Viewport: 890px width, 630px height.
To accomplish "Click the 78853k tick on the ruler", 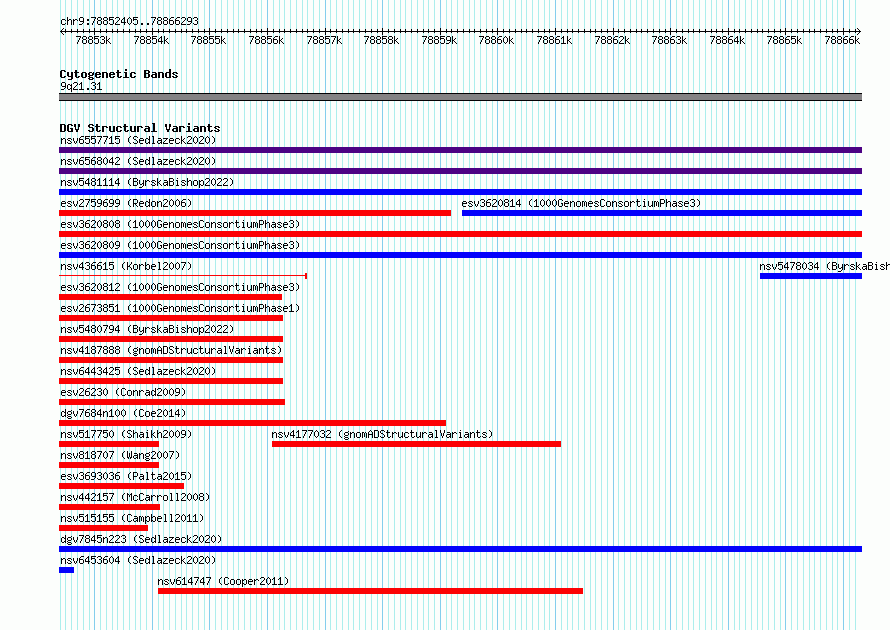I will coord(93,40).
